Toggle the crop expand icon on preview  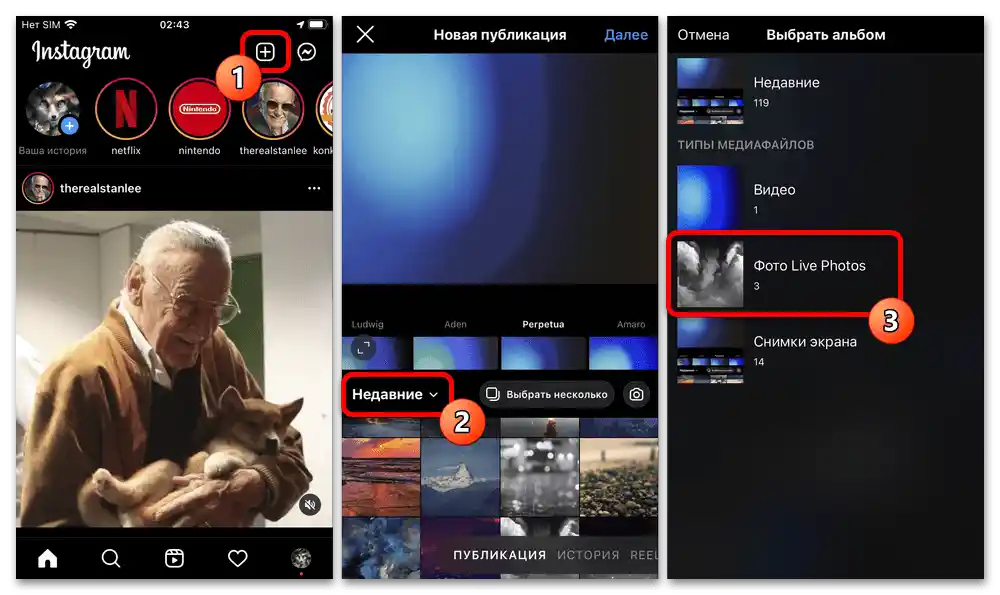pyautogui.click(x=363, y=348)
